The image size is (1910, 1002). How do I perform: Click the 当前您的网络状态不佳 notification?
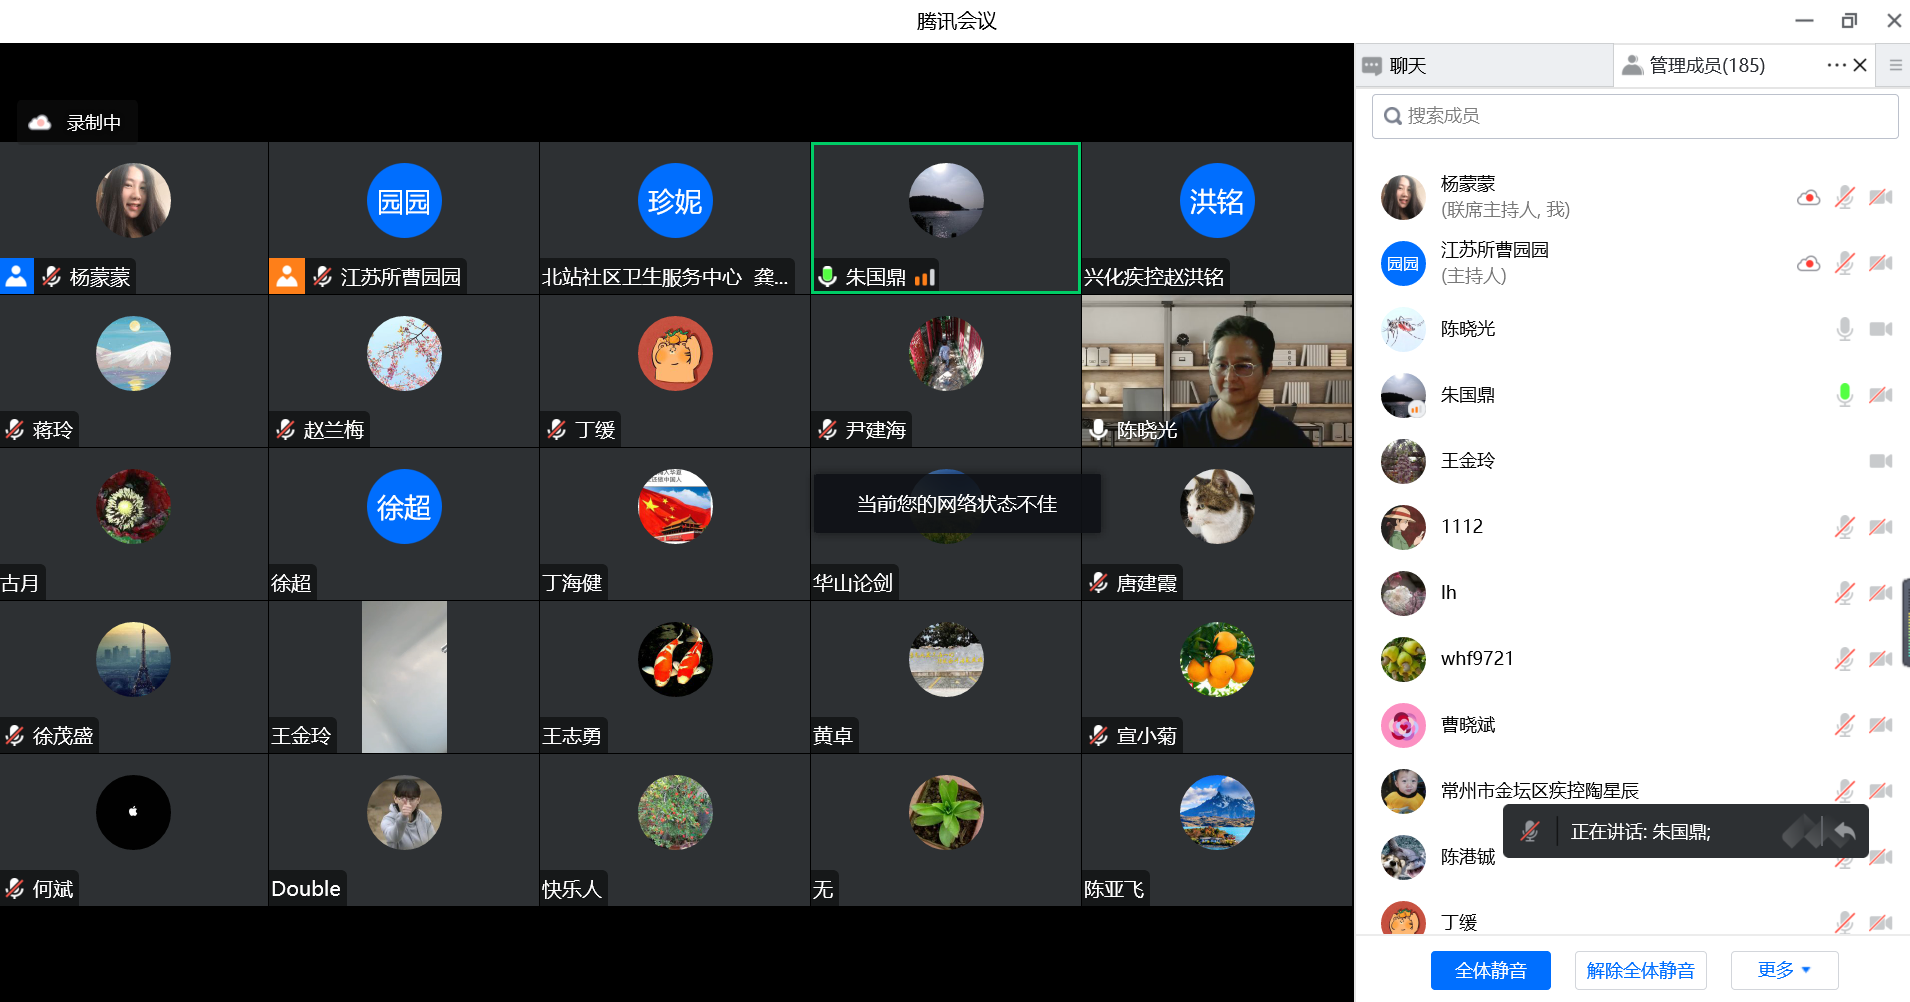pyautogui.click(x=957, y=504)
